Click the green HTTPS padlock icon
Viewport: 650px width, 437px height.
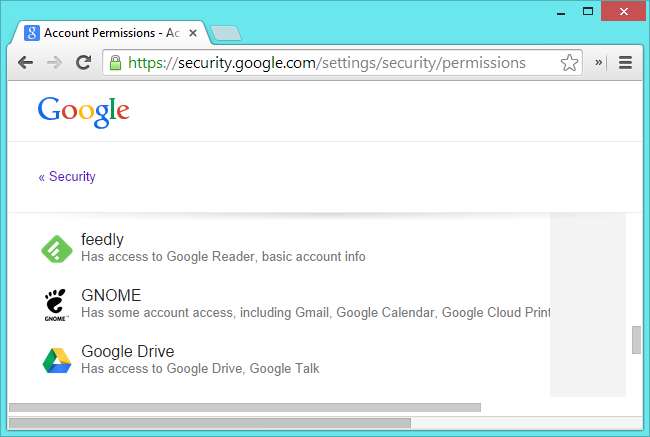(x=115, y=62)
